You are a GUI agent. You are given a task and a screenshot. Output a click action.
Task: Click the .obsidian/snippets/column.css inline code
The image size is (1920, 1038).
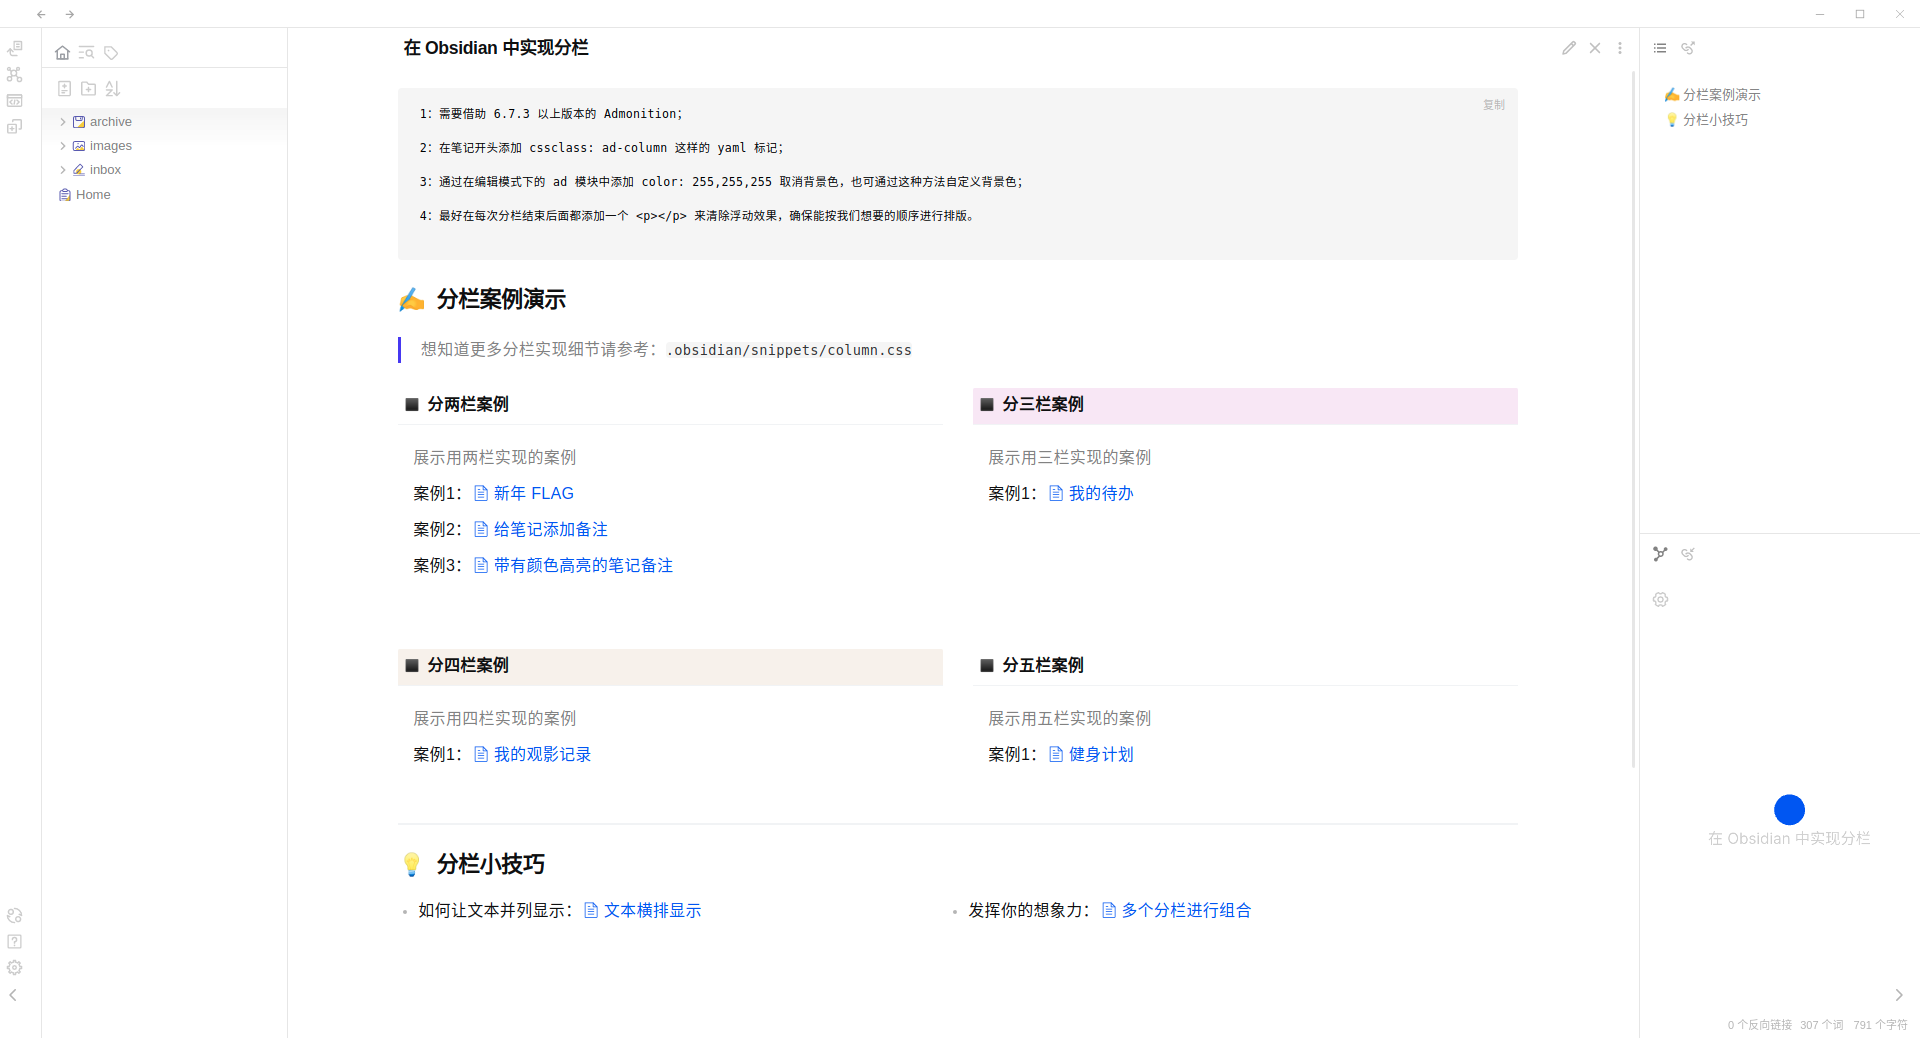(789, 350)
